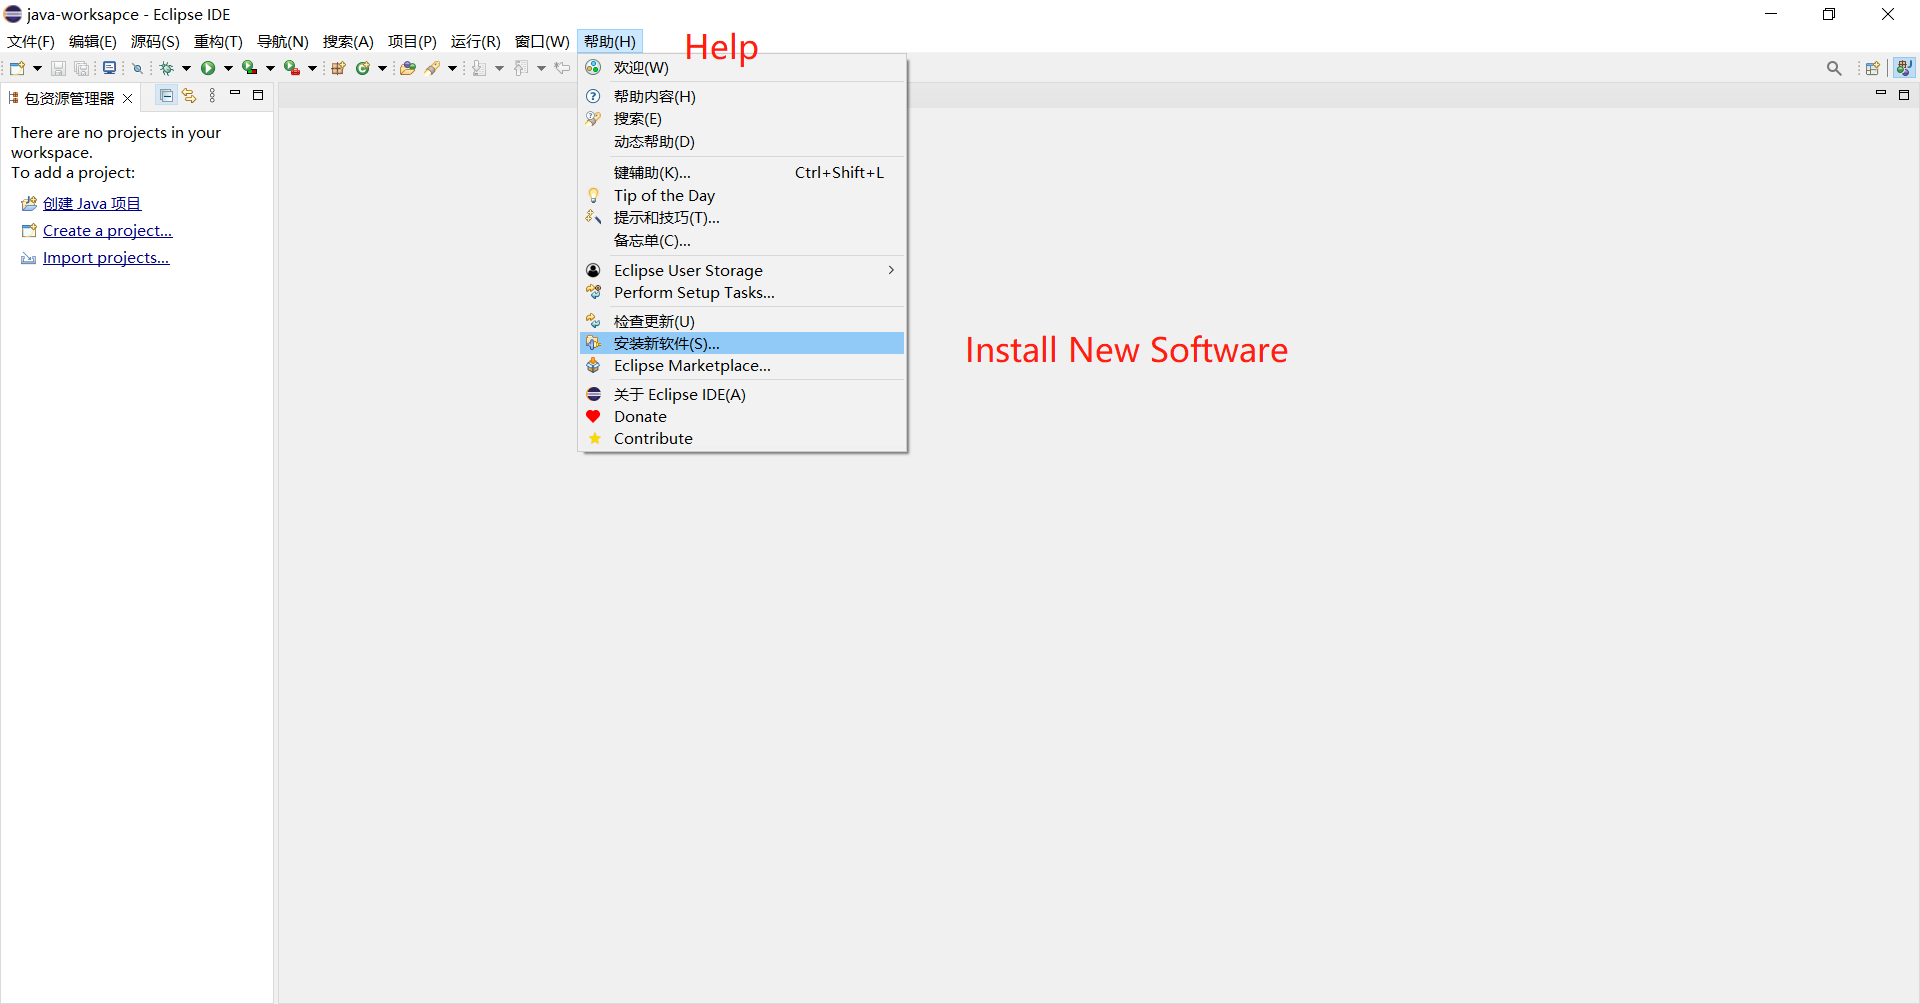Open Eclipse Marketplace... from Help menu
The image size is (1920, 1004).
[x=742, y=366]
